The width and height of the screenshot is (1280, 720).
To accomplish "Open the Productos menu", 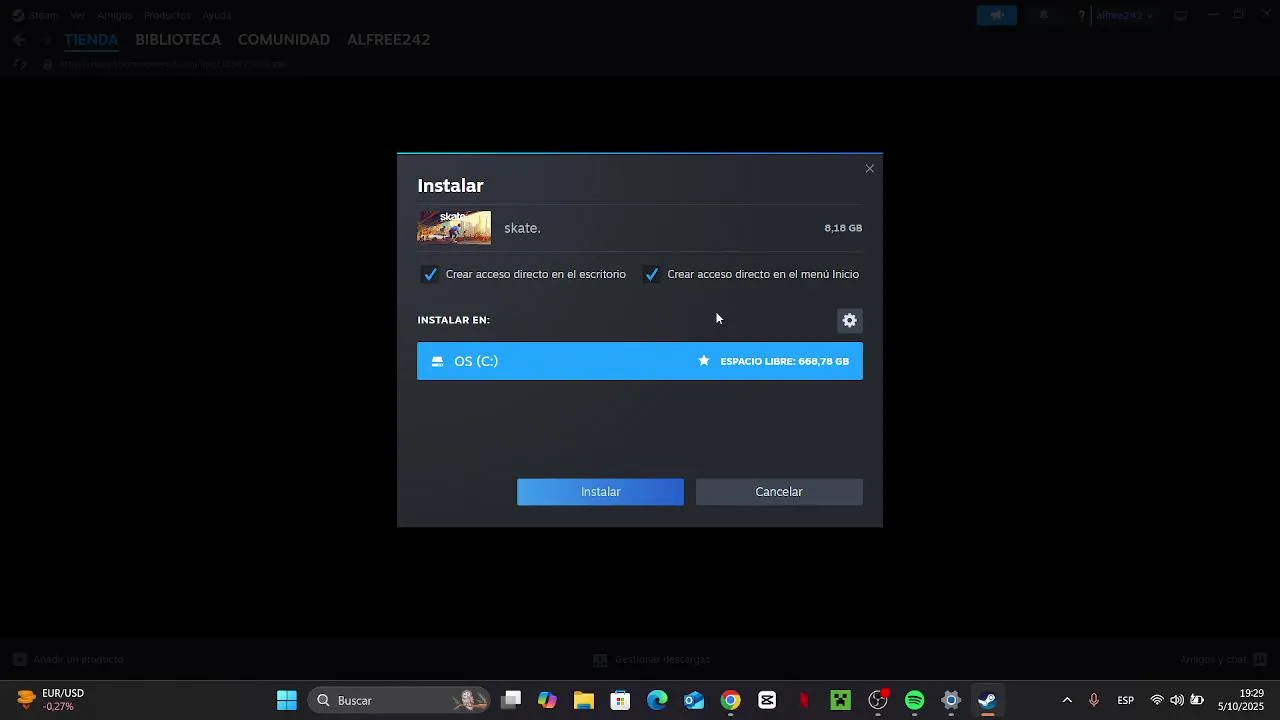I will coord(167,15).
